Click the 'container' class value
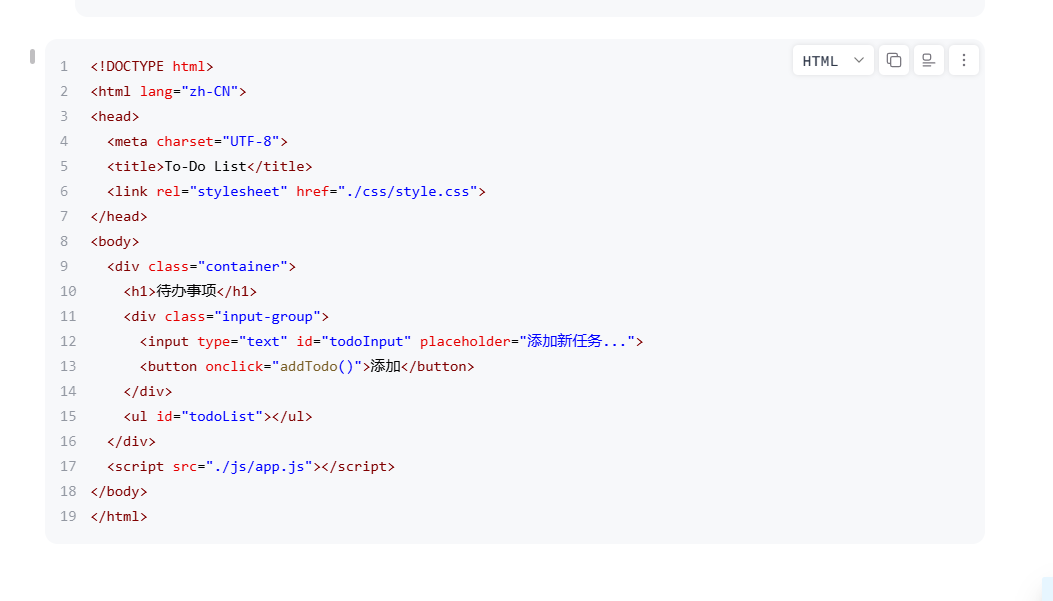This screenshot has height=601, width=1053. point(242,267)
